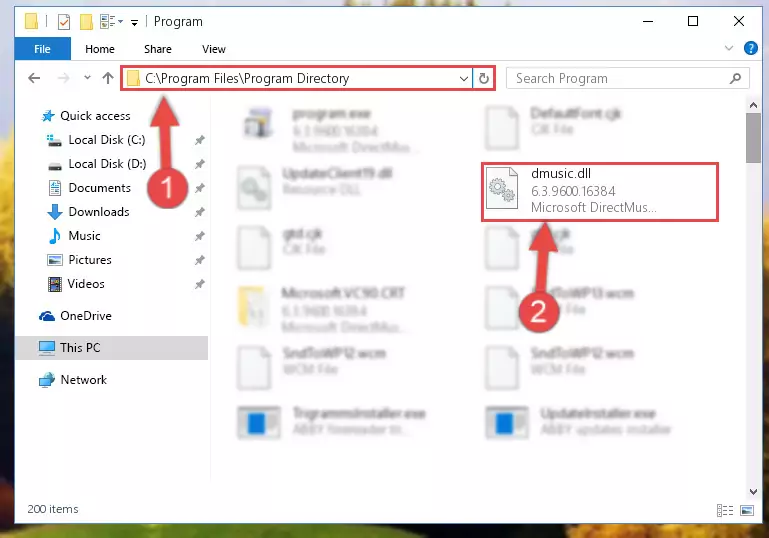Expand the ribbon with the chevron

click(729, 48)
